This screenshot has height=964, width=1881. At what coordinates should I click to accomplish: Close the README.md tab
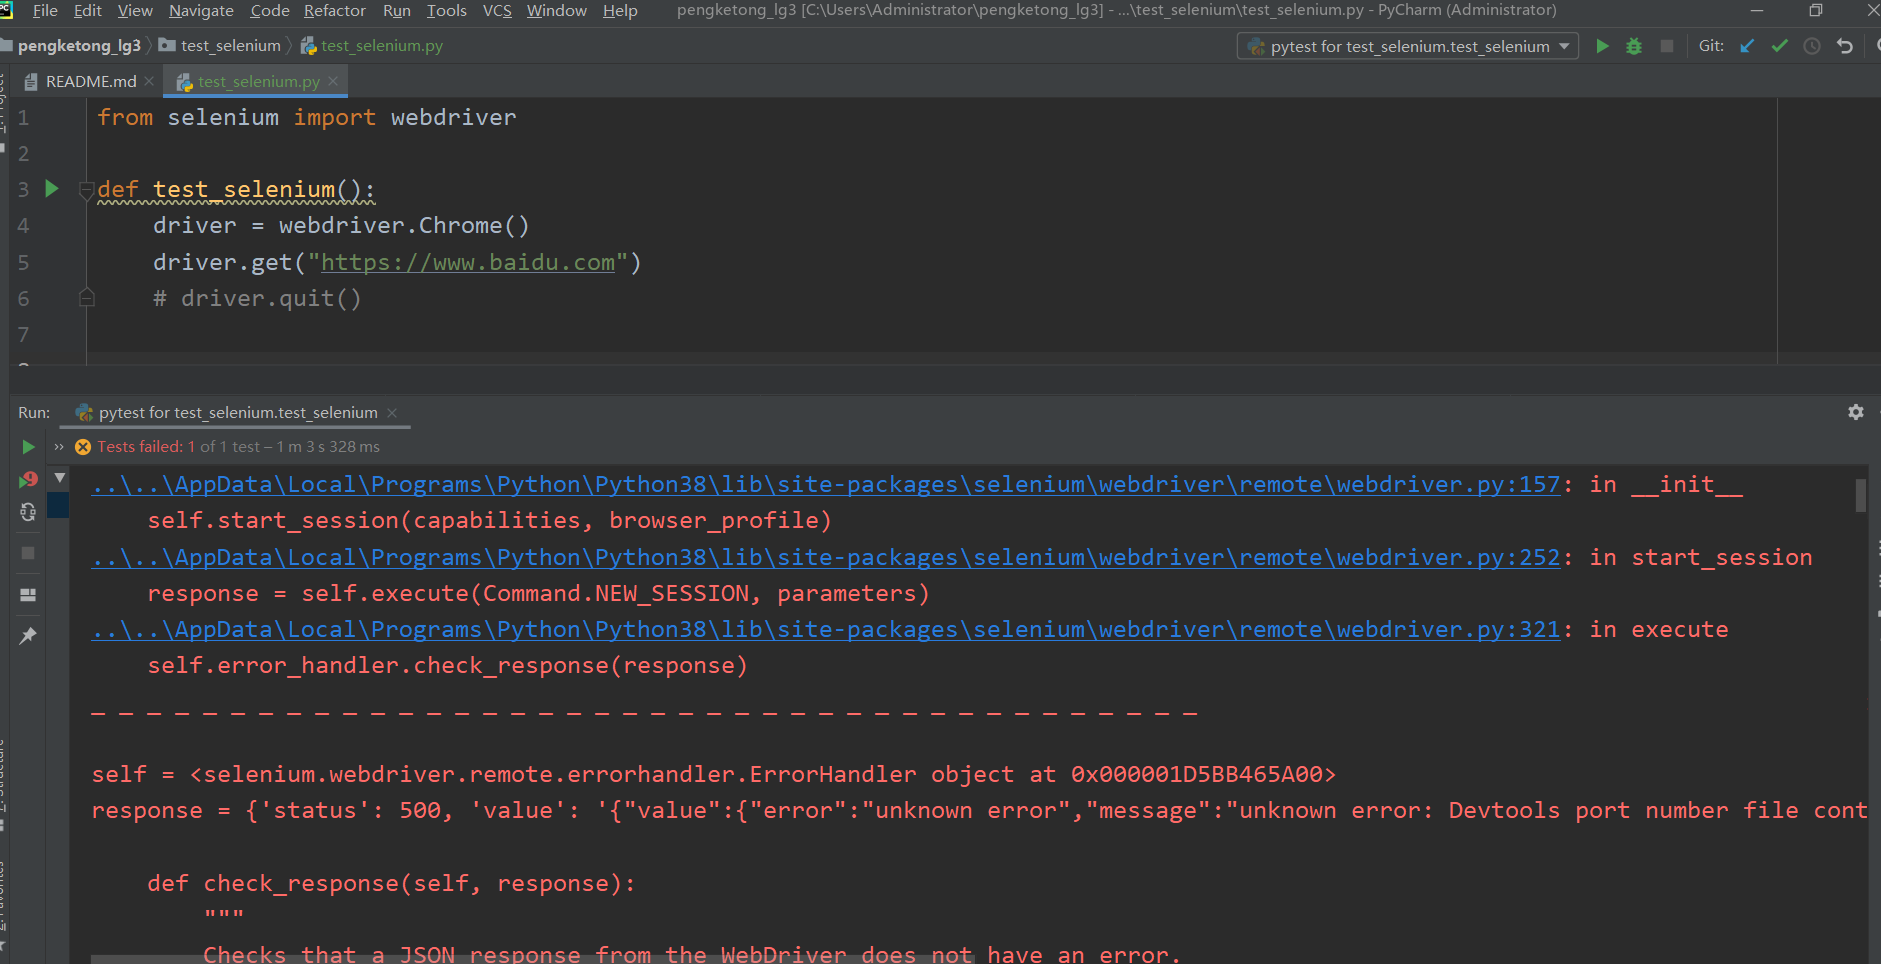pos(149,81)
